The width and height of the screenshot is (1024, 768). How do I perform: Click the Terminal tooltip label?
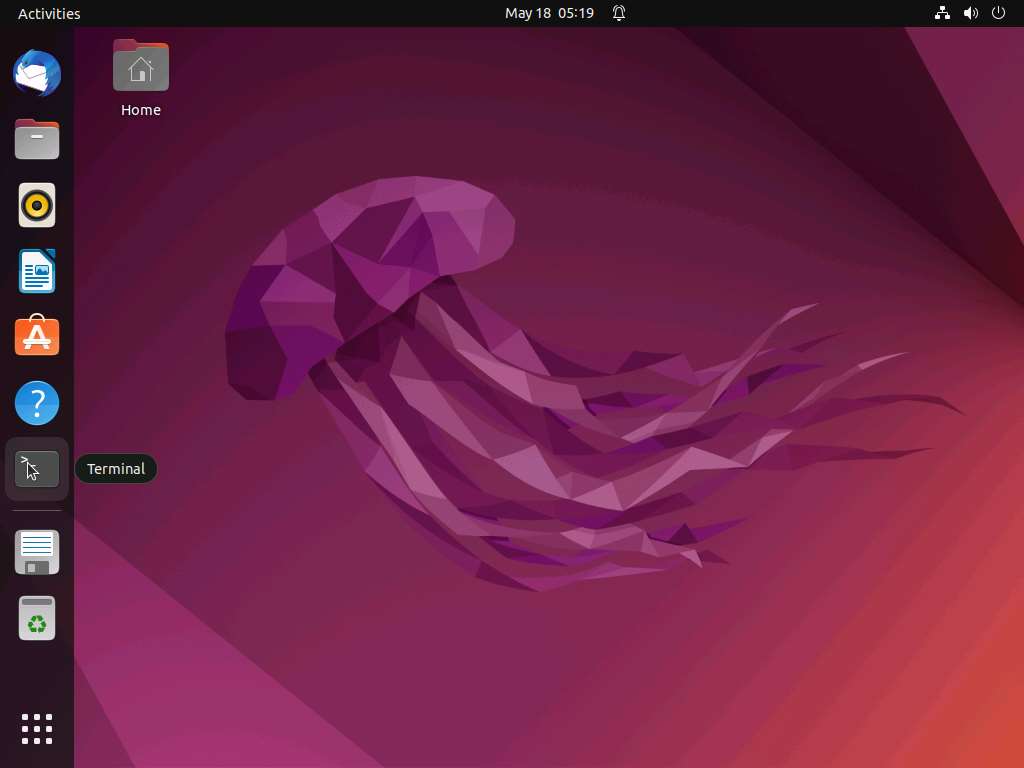point(116,469)
